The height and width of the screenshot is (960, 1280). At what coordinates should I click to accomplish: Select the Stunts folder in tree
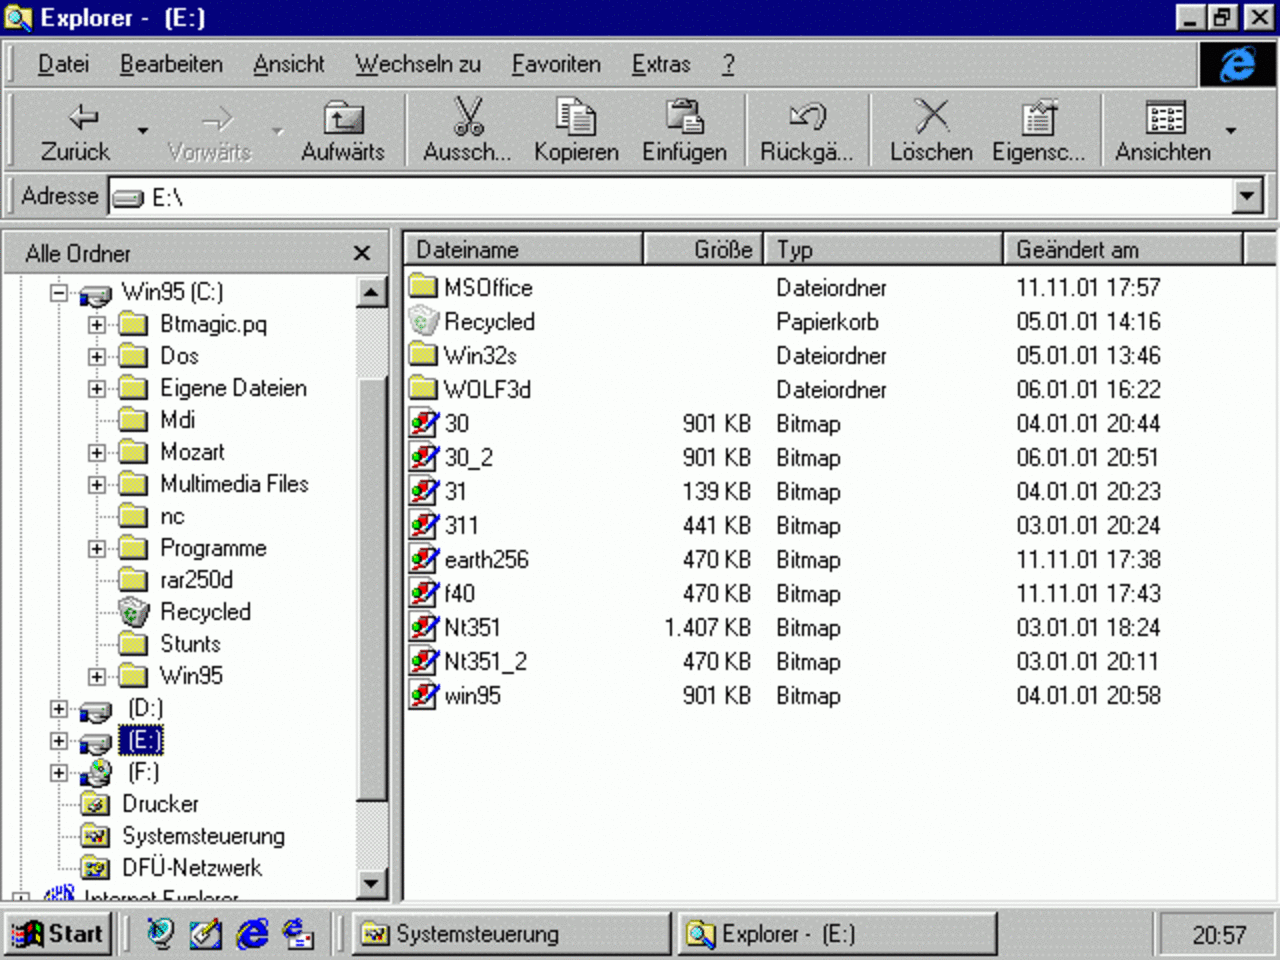tap(190, 644)
